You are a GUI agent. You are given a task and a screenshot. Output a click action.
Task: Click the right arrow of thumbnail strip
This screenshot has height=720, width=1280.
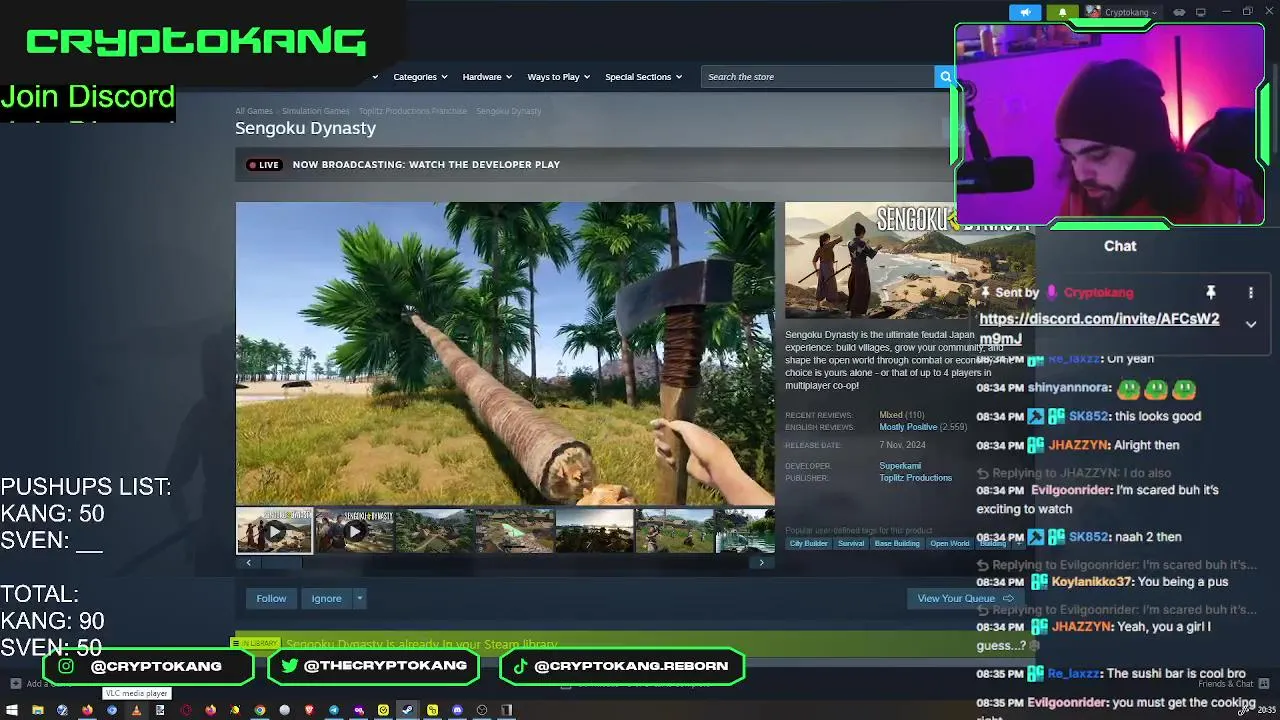coord(761,563)
